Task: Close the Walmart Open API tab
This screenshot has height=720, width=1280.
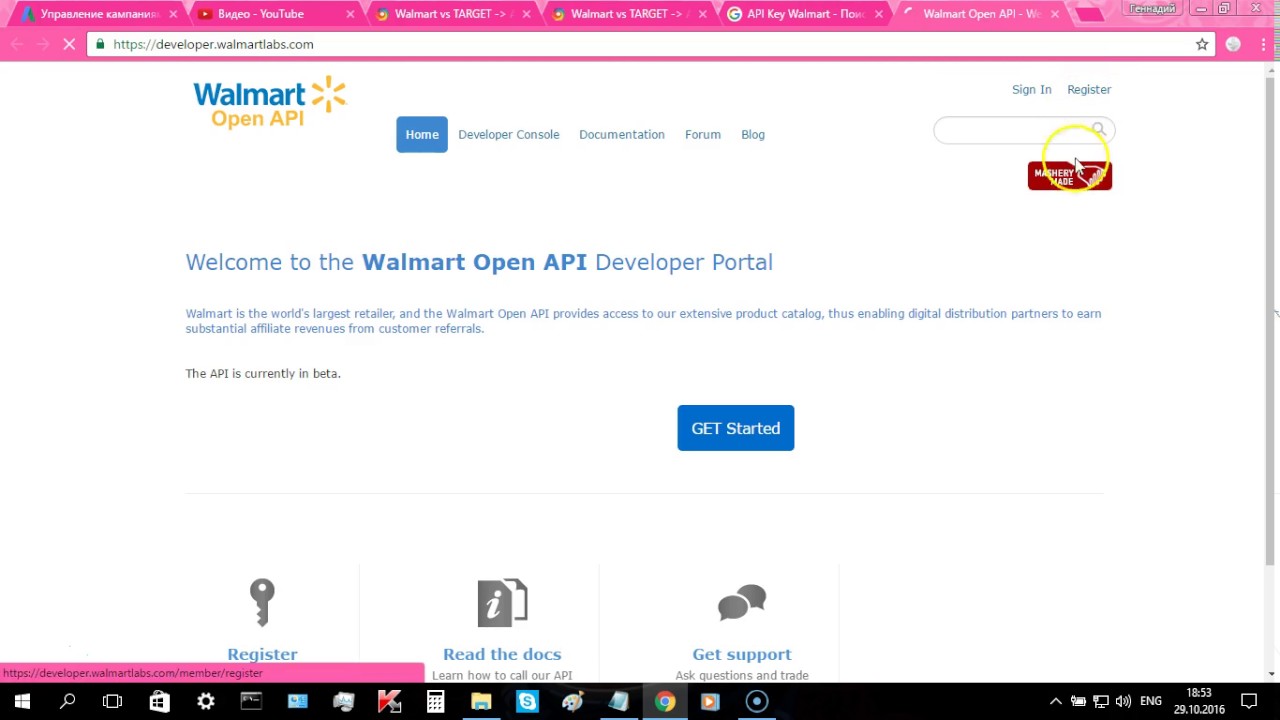Action: pyautogui.click(x=1054, y=14)
